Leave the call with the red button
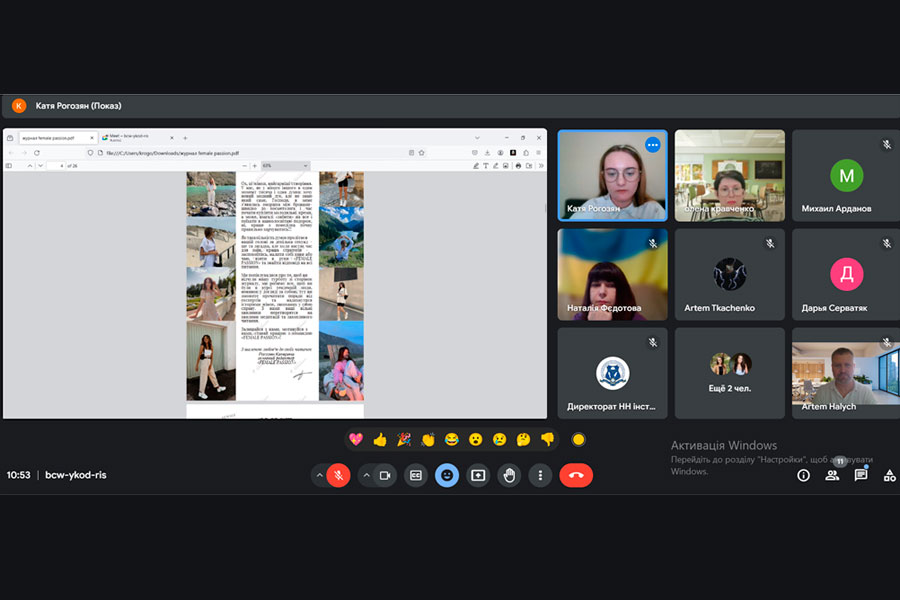900x600 pixels. click(x=576, y=475)
